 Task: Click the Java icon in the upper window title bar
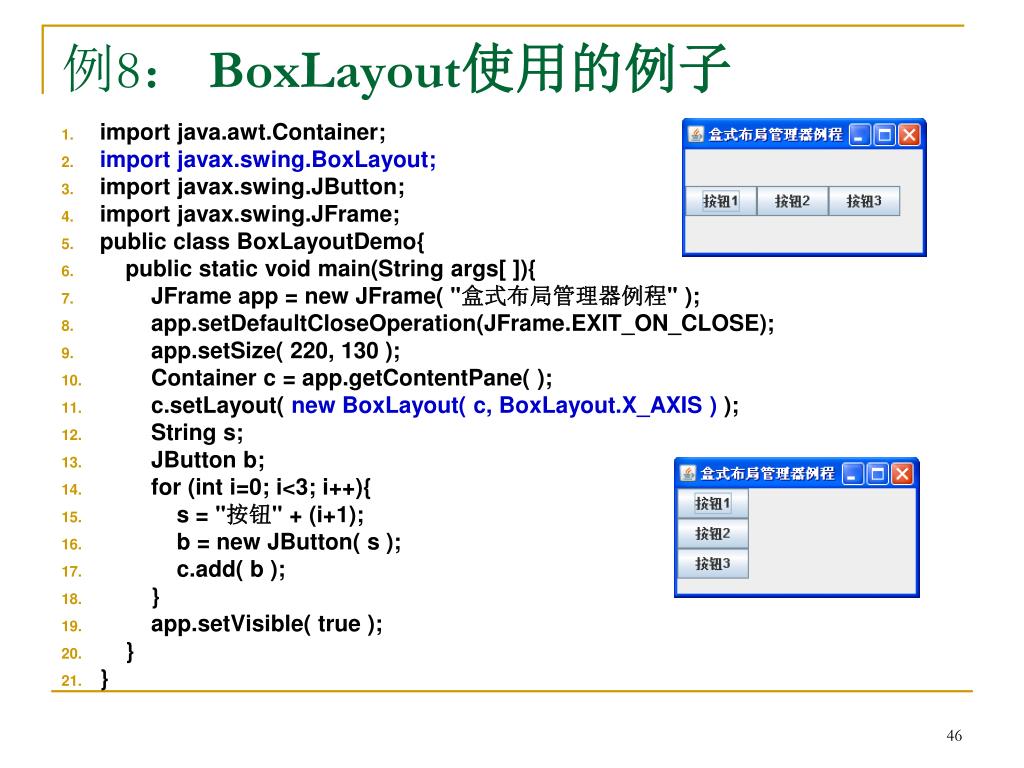tap(696, 135)
